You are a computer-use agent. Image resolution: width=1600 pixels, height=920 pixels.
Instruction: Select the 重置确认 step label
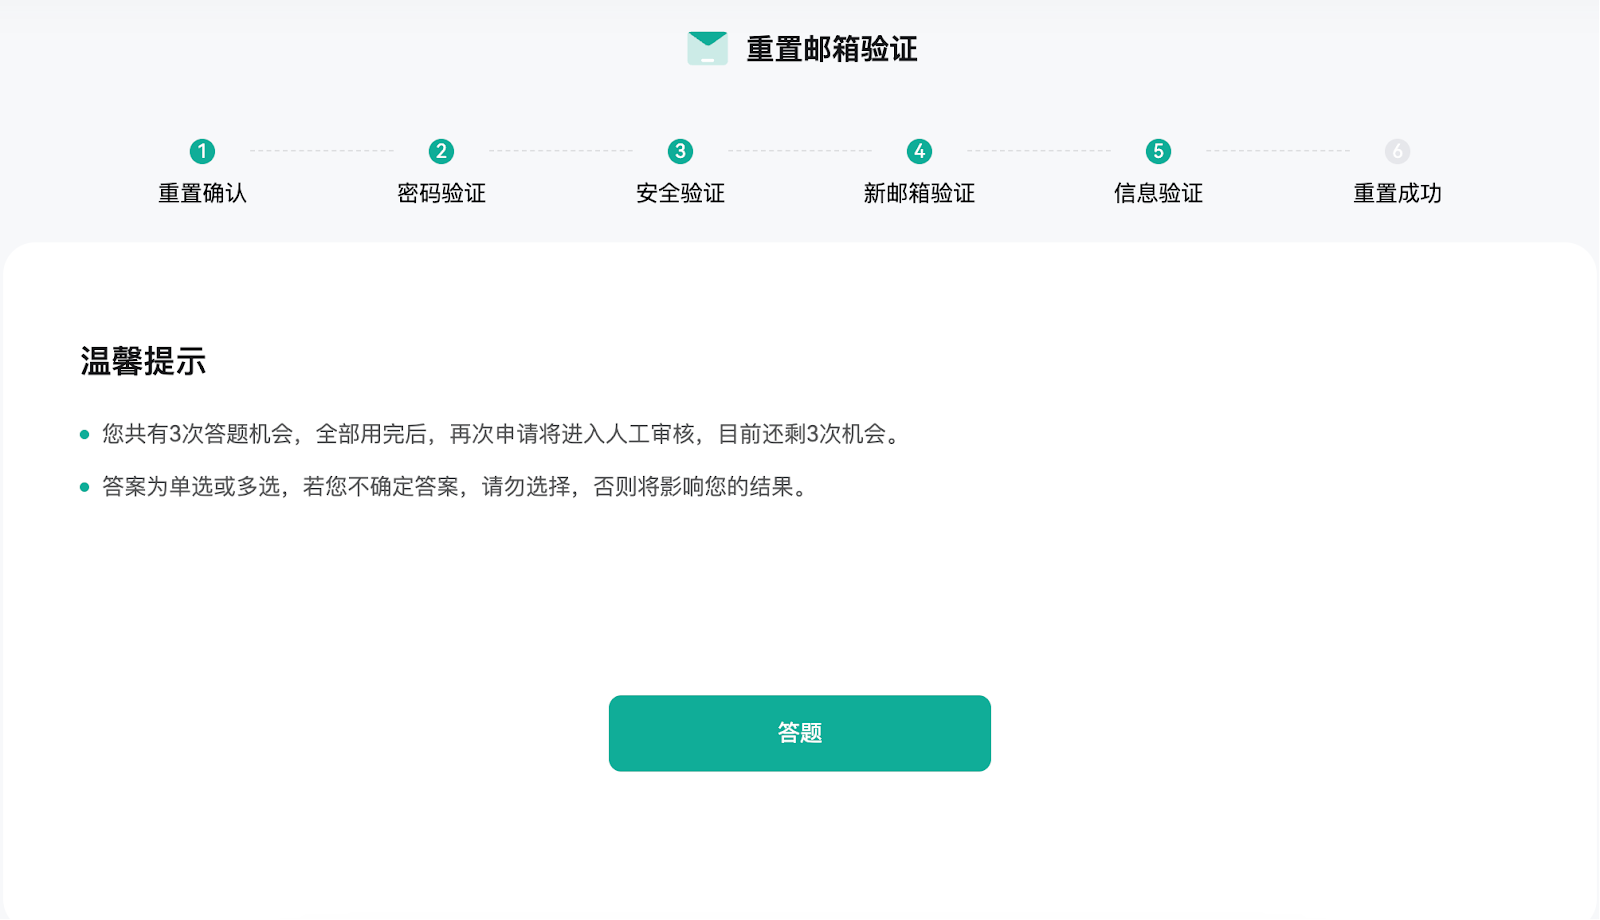202,193
